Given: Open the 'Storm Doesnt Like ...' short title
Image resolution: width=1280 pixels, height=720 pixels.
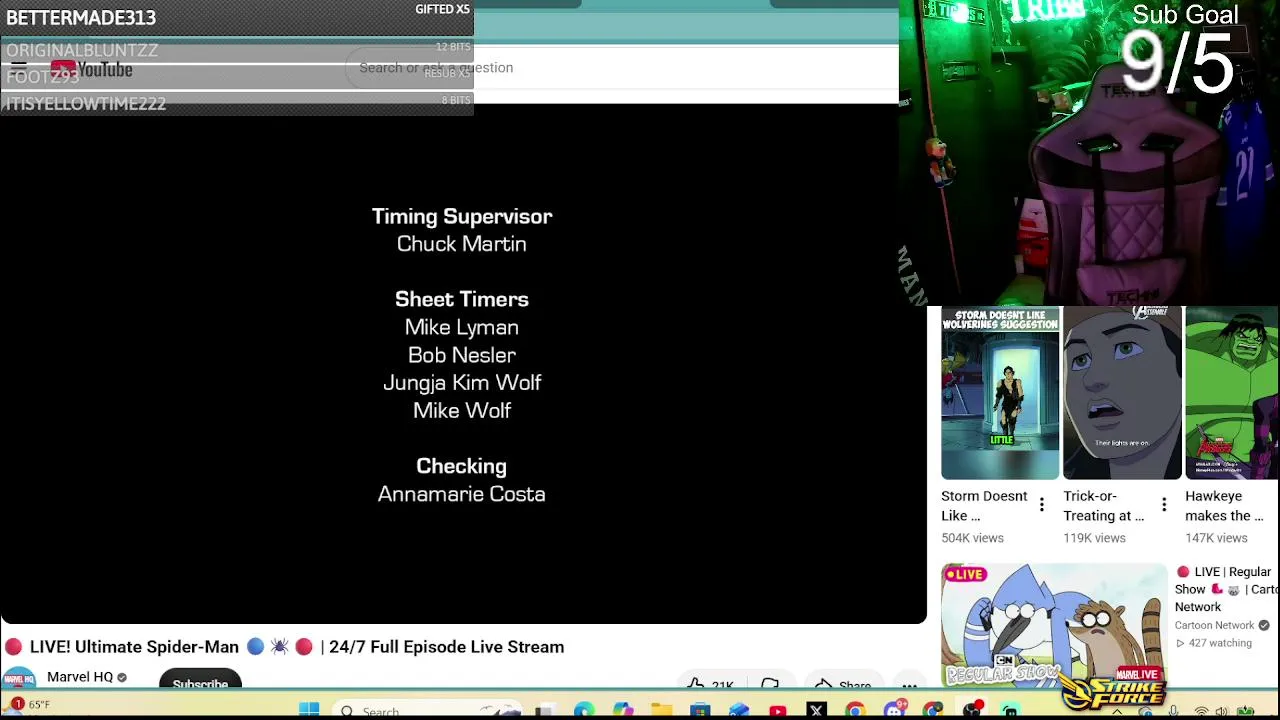Looking at the screenshot, I should [x=984, y=506].
